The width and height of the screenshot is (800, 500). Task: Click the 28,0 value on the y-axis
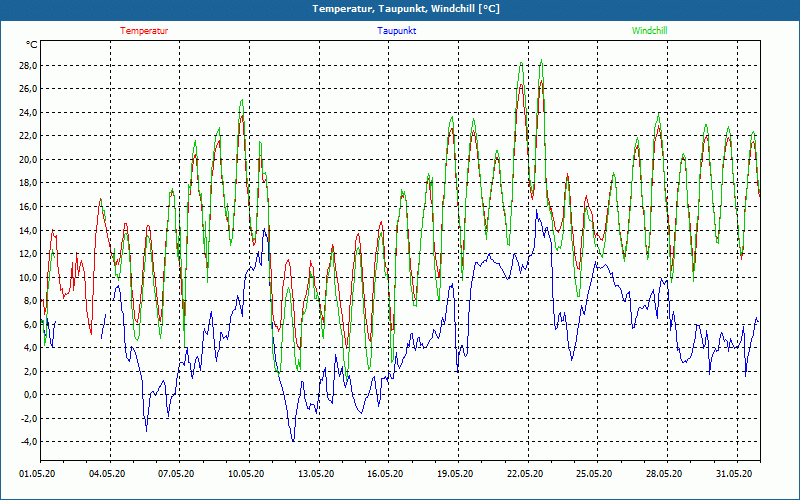coord(28,65)
